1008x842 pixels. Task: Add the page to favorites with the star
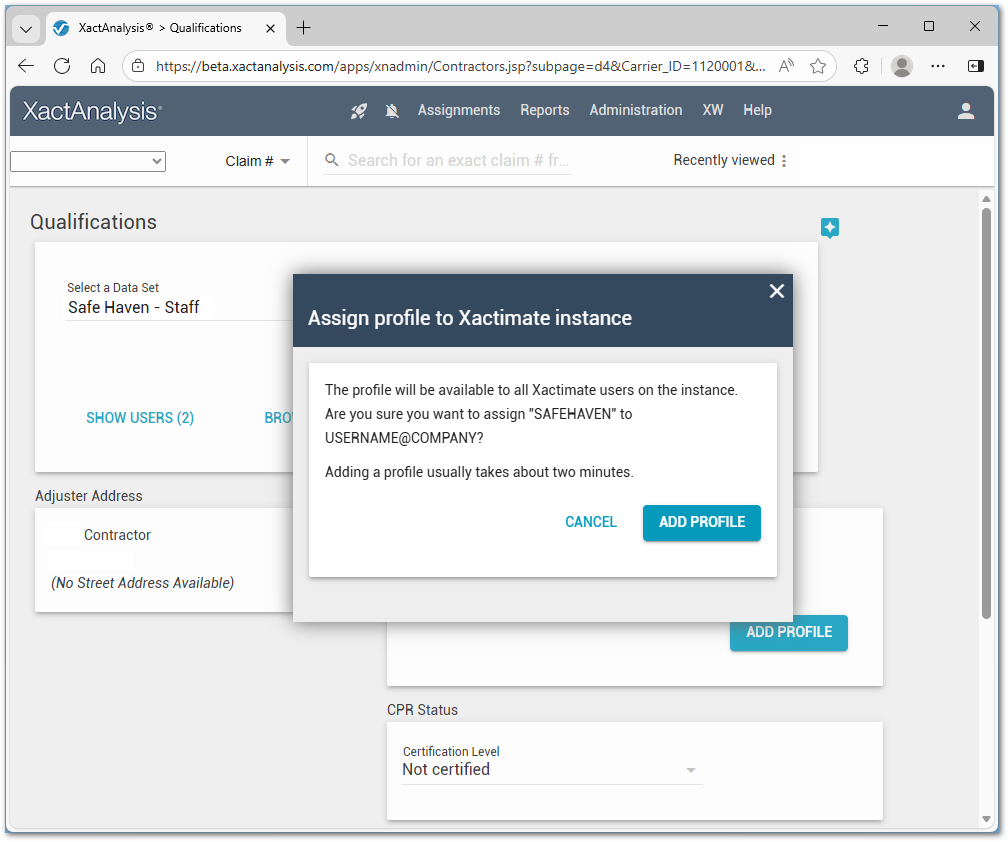(x=818, y=66)
